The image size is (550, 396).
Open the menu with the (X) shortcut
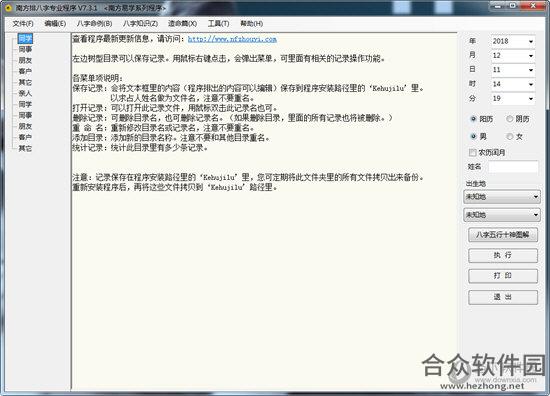[182, 24]
